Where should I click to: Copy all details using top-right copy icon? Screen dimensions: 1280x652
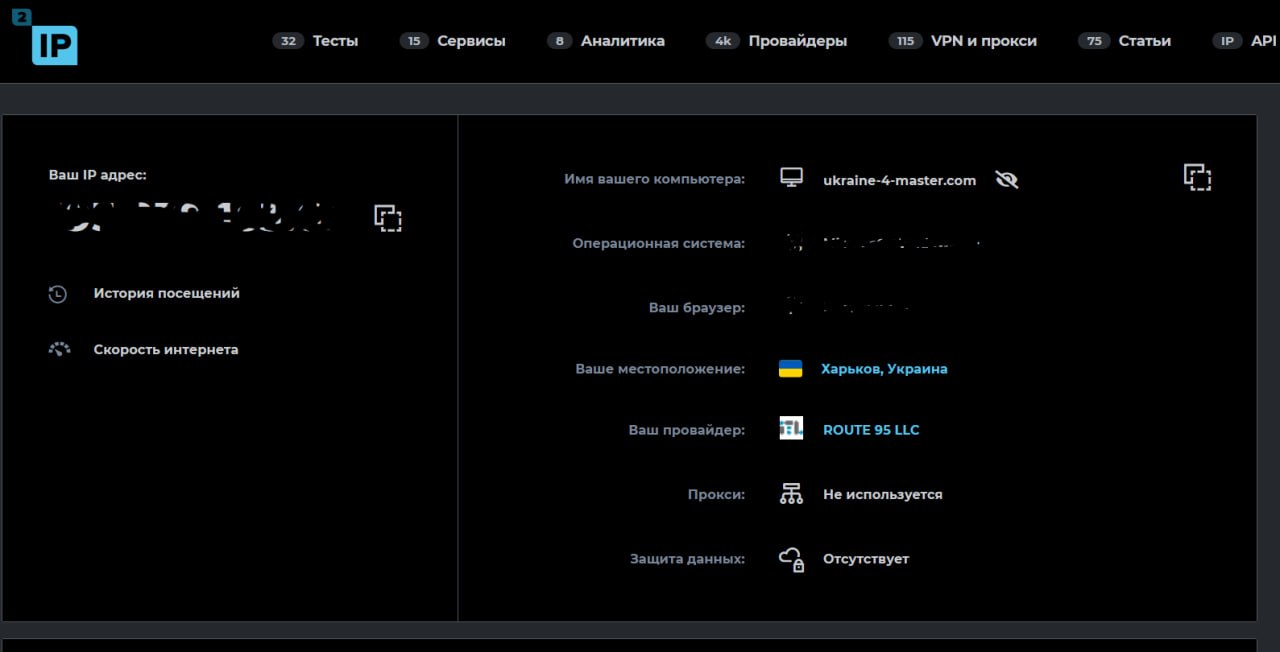pyautogui.click(x=1198, y=177)
